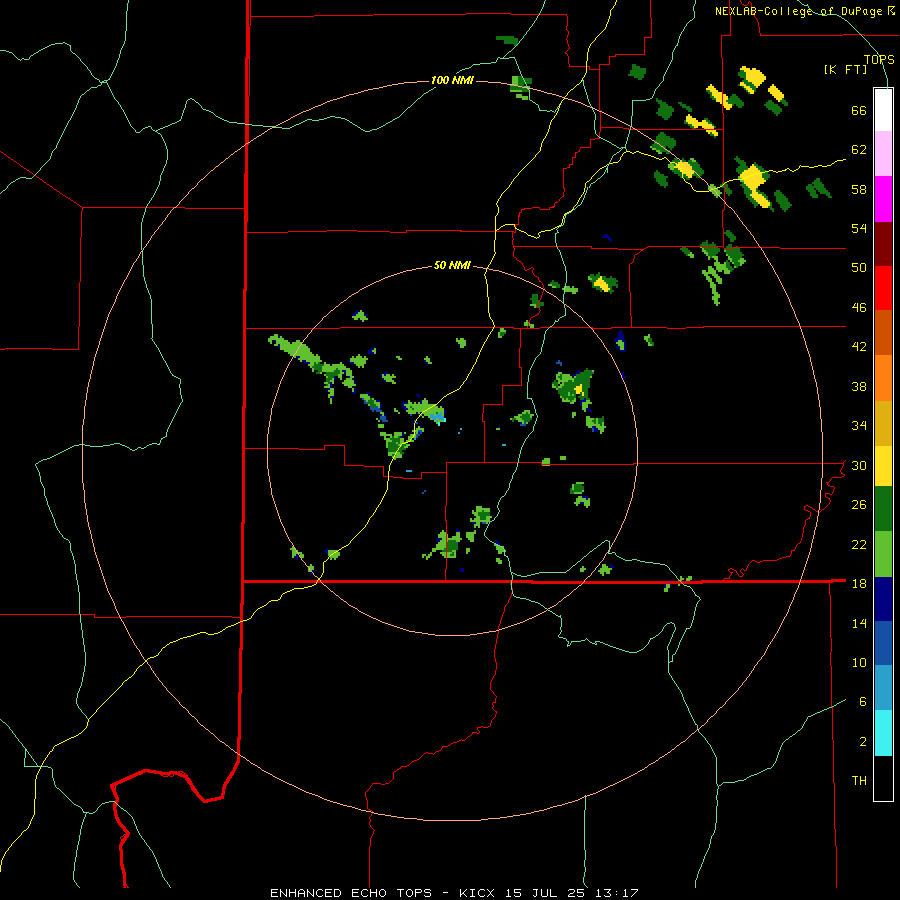Click the legend value "46"

click(859, 308)
